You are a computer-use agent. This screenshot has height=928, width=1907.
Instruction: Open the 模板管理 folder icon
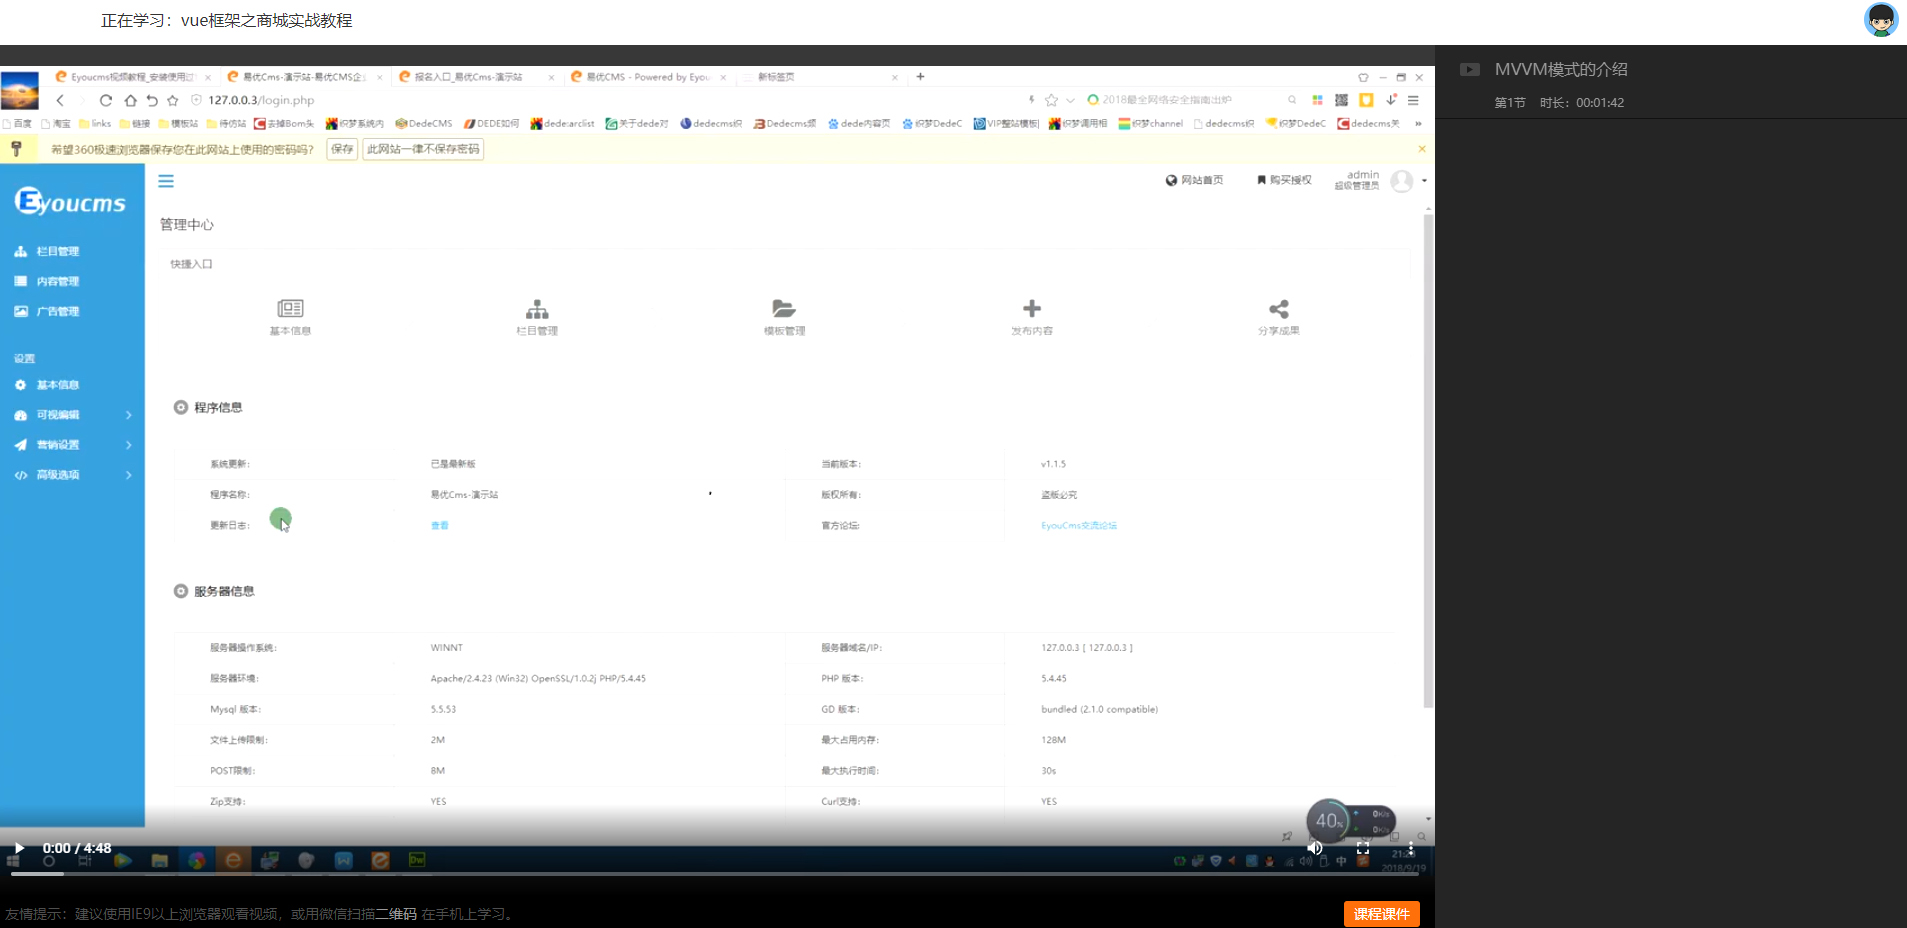pos(784,309)
